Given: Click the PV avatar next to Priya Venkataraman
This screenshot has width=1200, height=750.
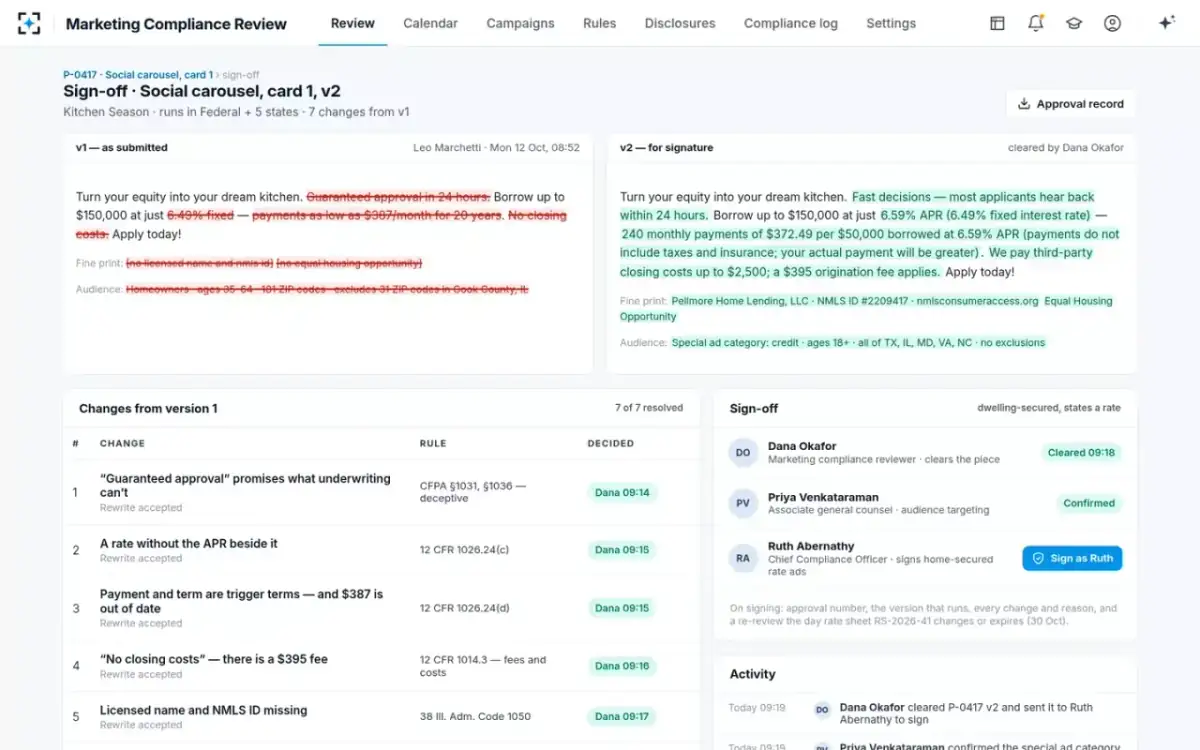Looking at the screenshot, I should tap(743, 503).
